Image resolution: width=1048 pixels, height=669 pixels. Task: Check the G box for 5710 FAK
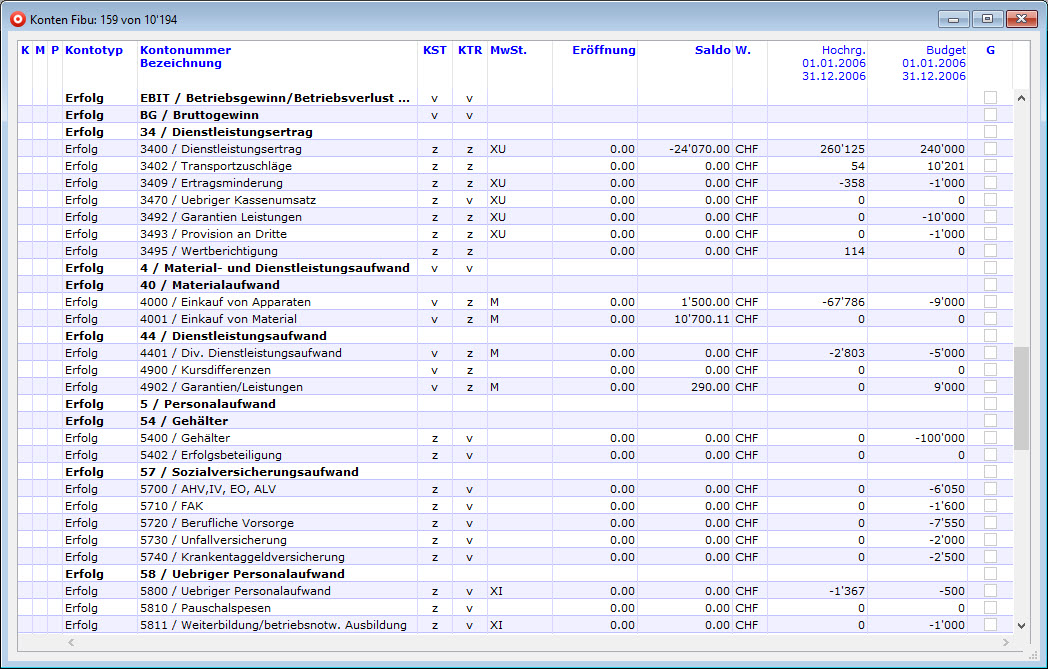[x=990, y=506]
